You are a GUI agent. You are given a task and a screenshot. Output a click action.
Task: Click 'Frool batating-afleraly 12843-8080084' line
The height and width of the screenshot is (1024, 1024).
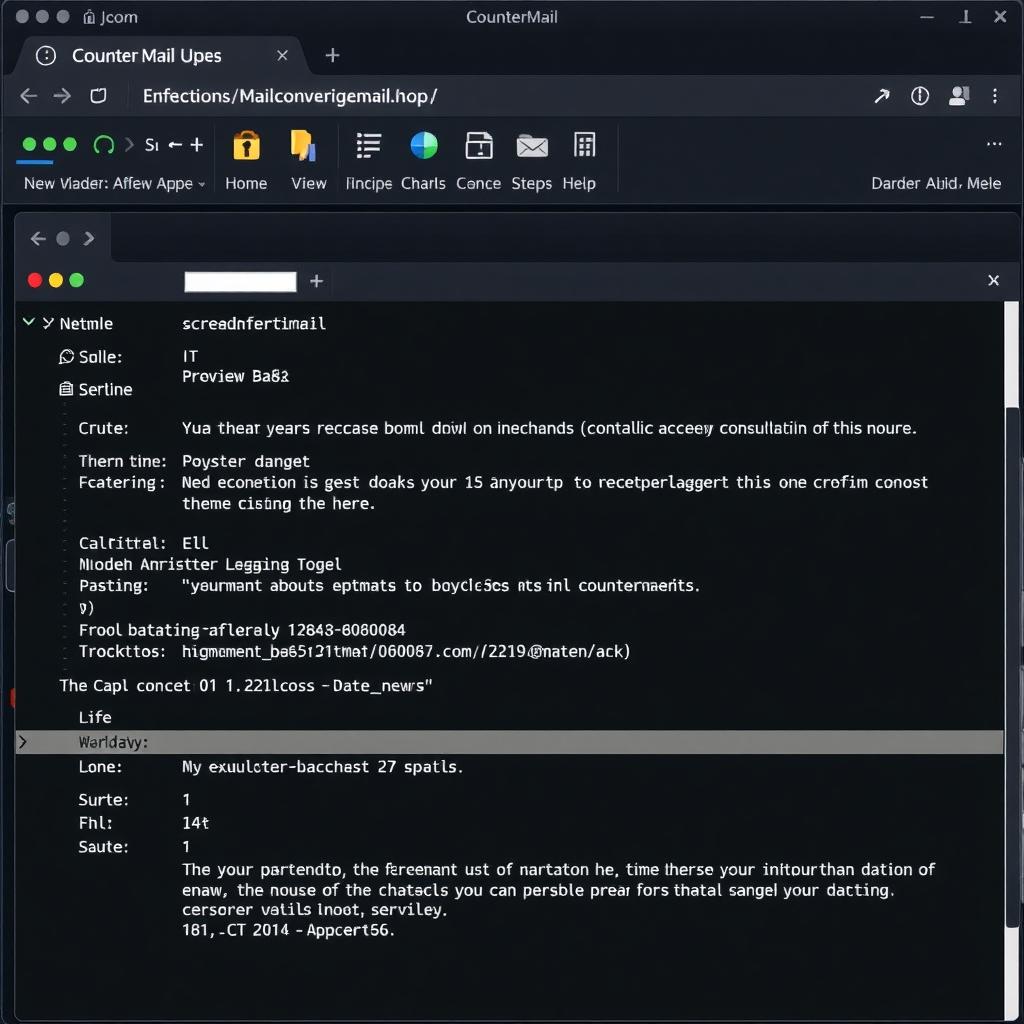tap(242, 630)
